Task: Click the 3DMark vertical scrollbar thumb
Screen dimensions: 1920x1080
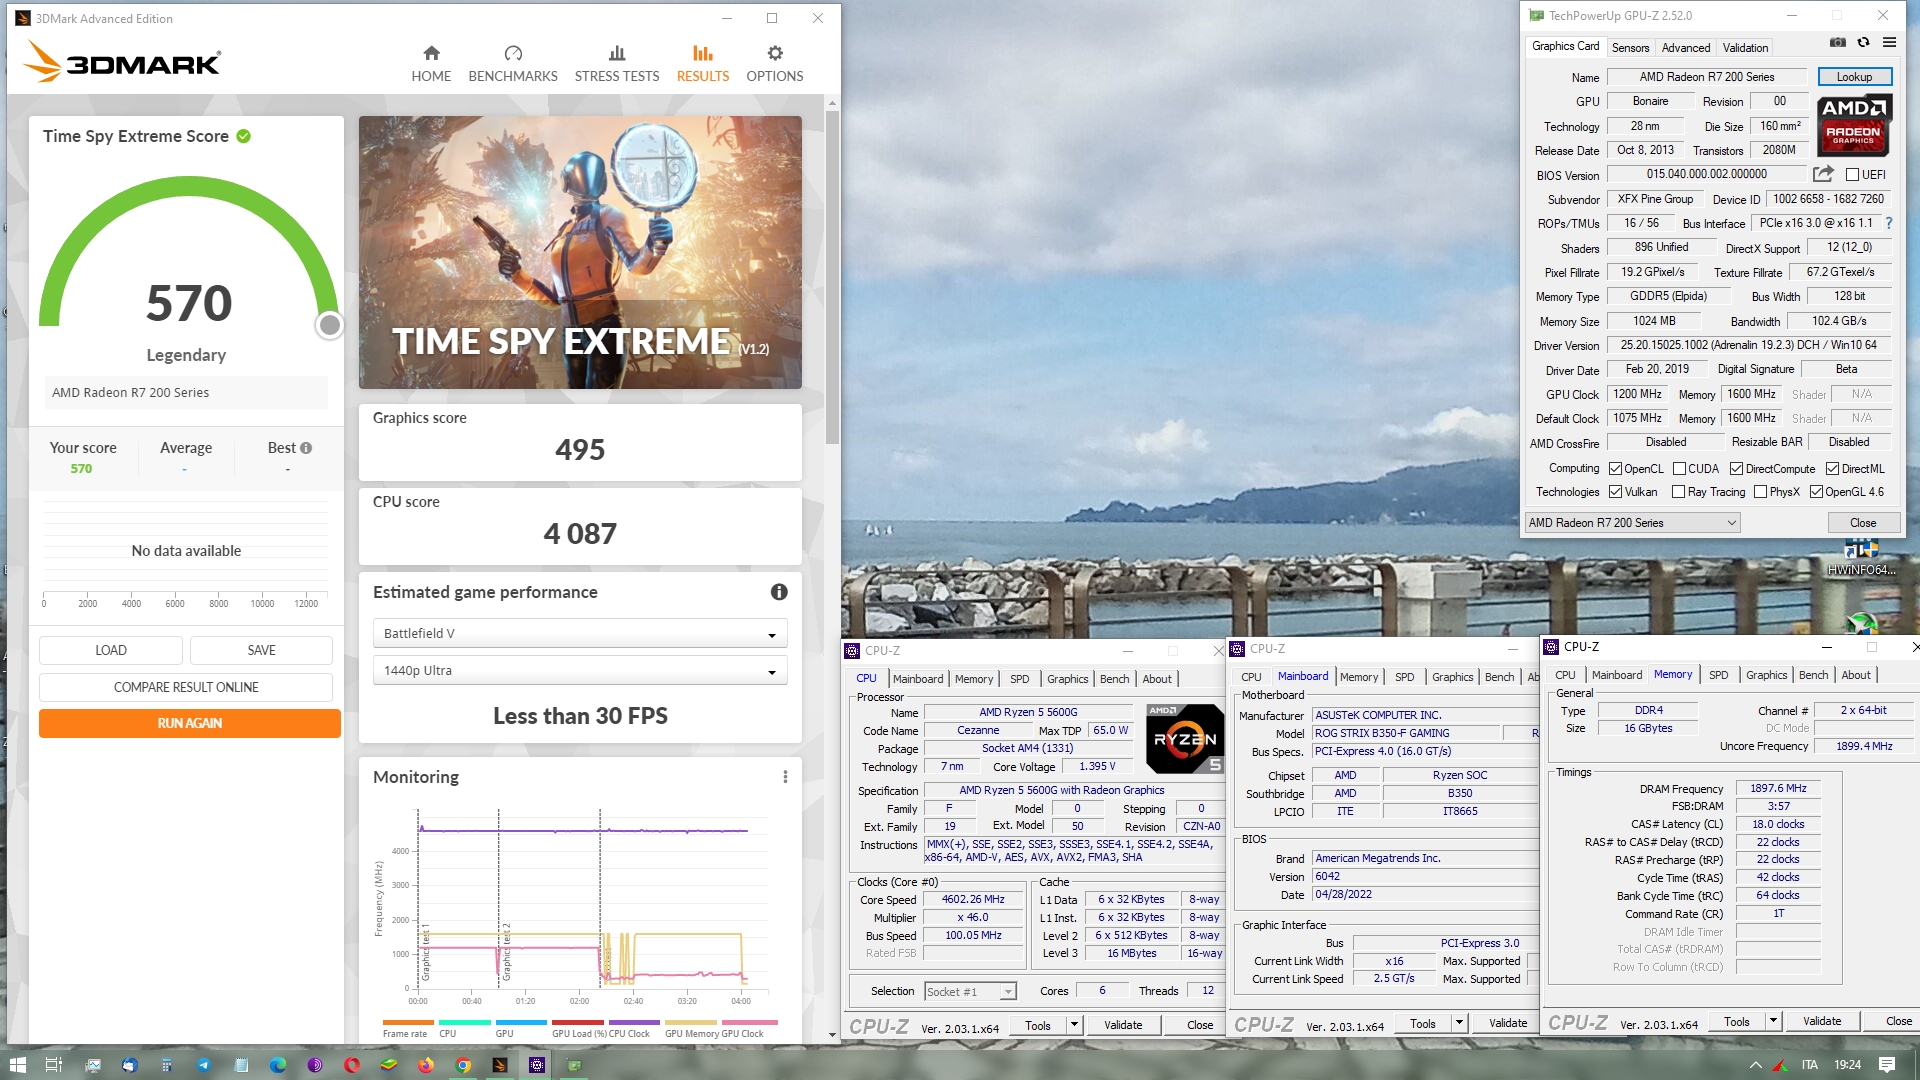Action: point(832,276)
